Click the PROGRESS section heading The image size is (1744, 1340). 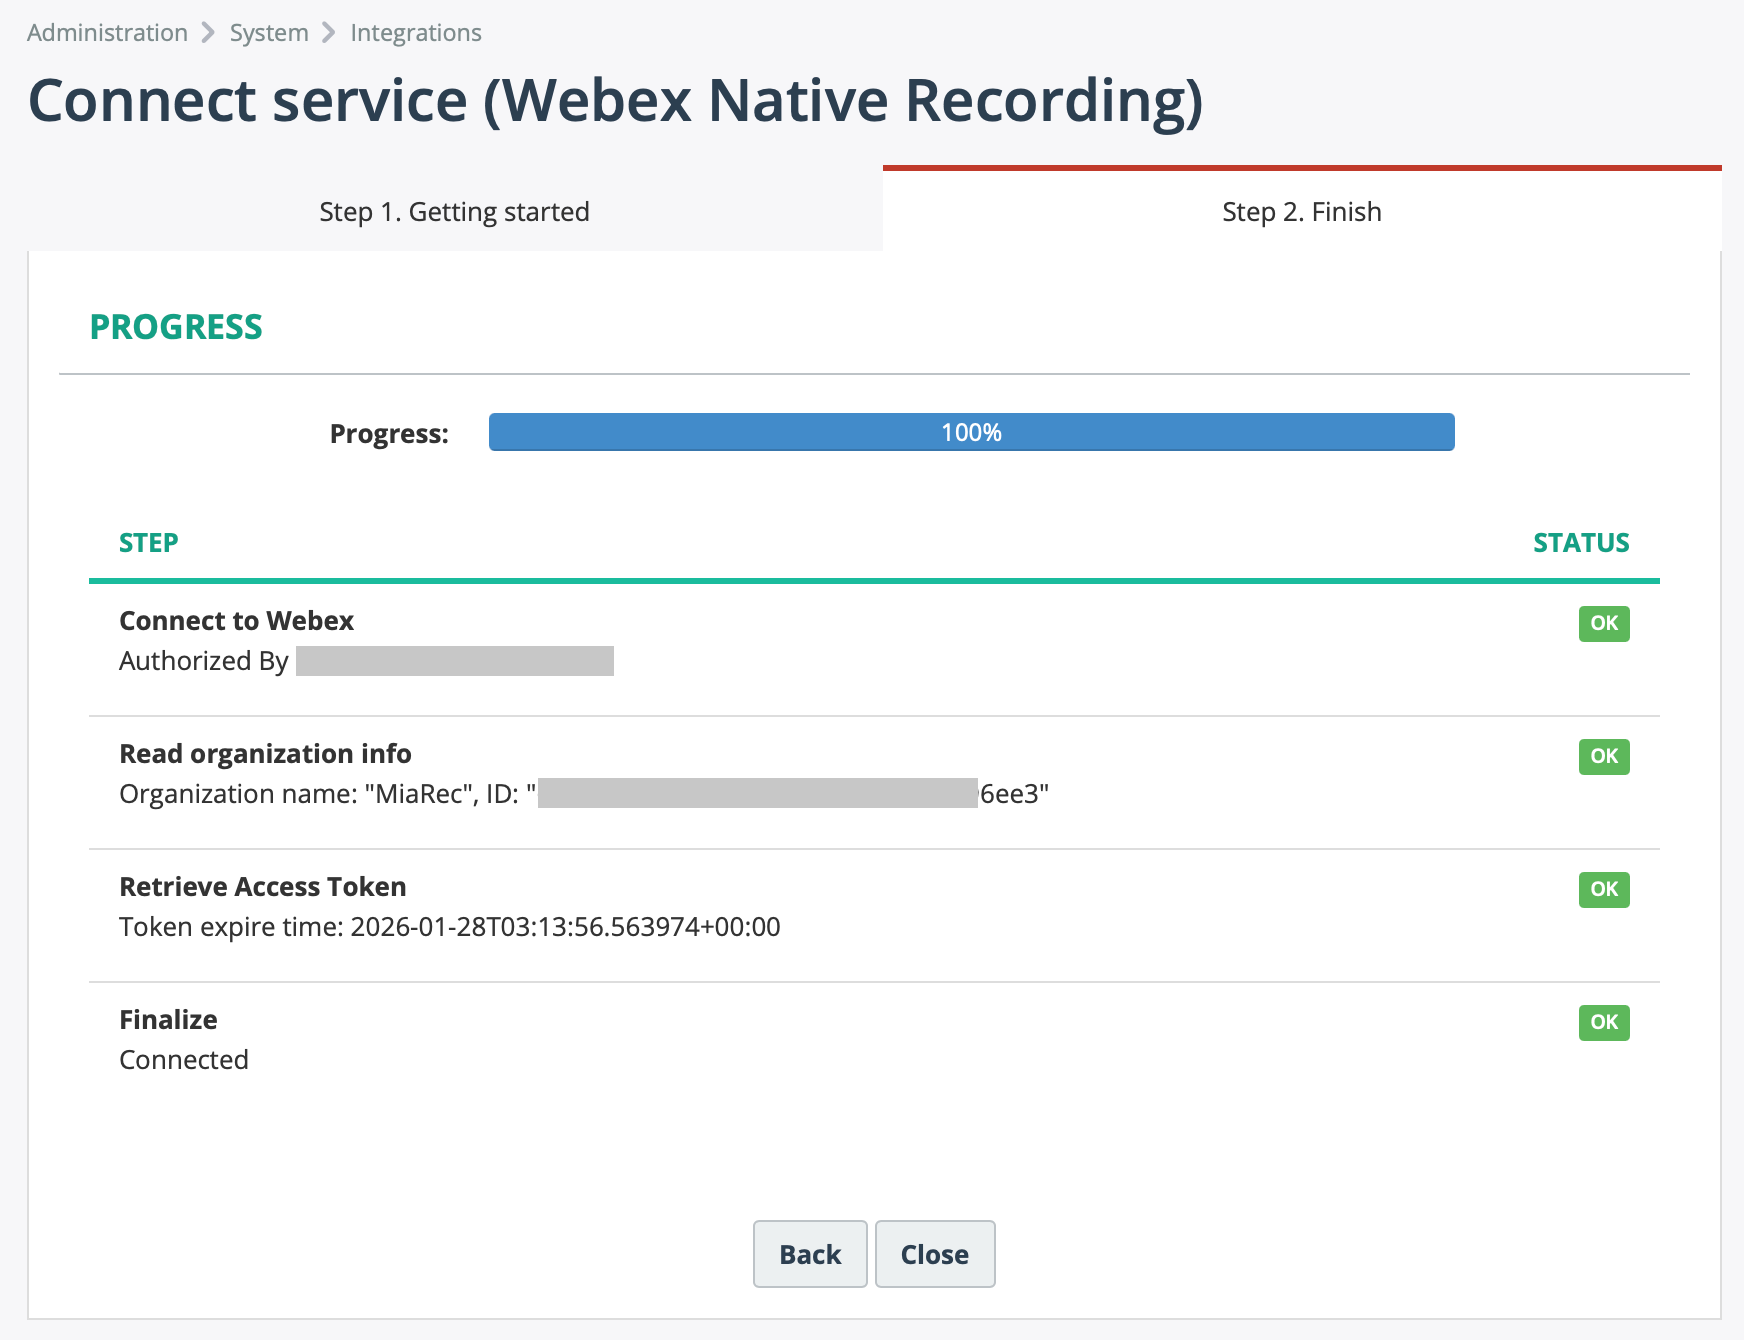coord(177,326)
